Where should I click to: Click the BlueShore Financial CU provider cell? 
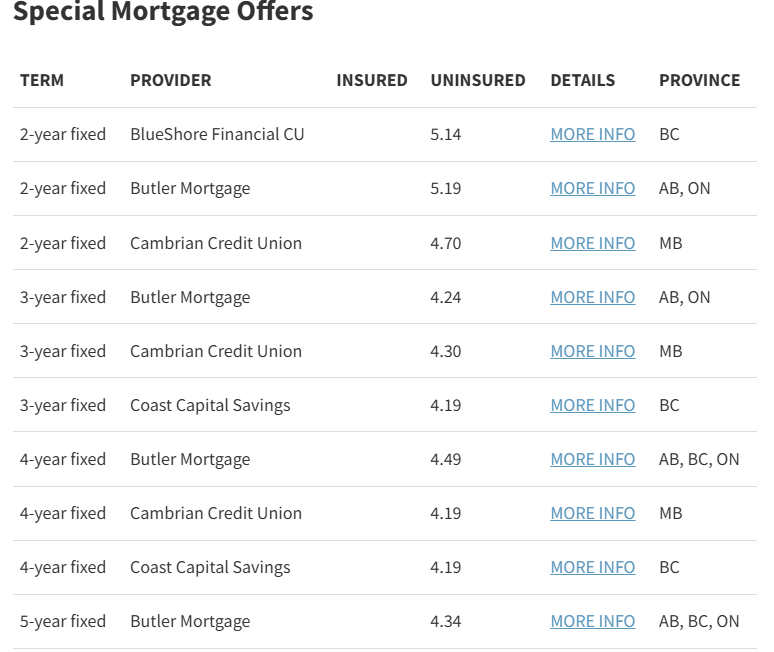click(217, 134)
